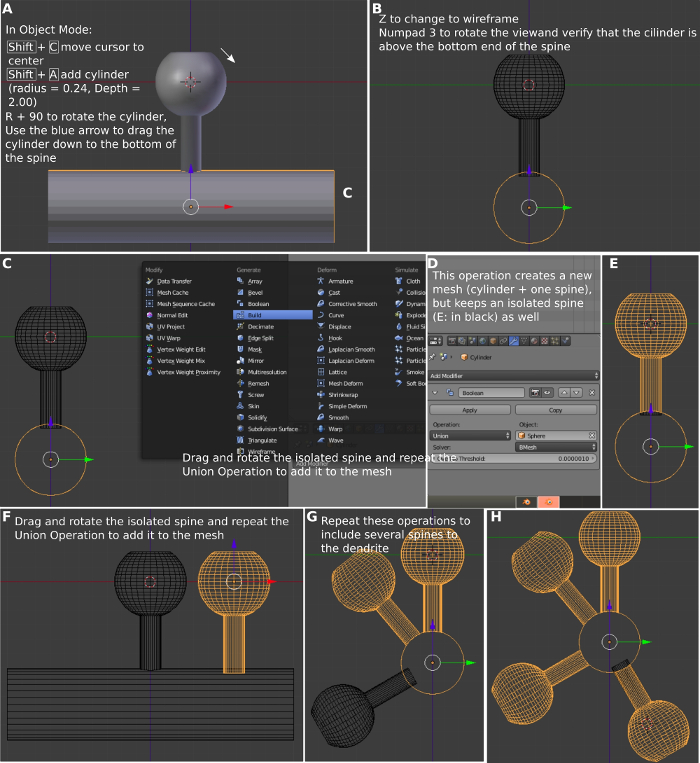
Task: Open the Physics properties tab icon
Action: pyautogui.click(x=565, y=341)
